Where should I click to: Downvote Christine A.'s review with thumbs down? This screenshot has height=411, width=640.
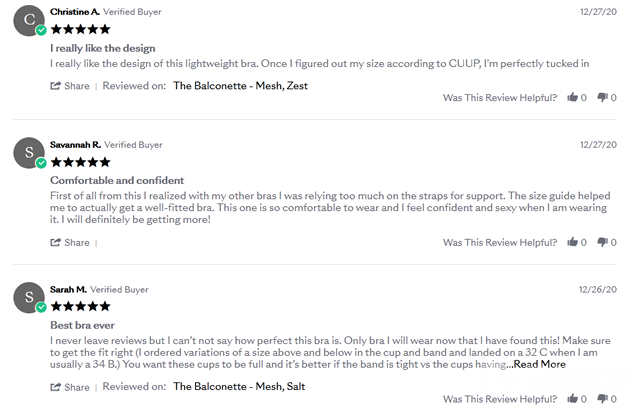tap(603, 97)
